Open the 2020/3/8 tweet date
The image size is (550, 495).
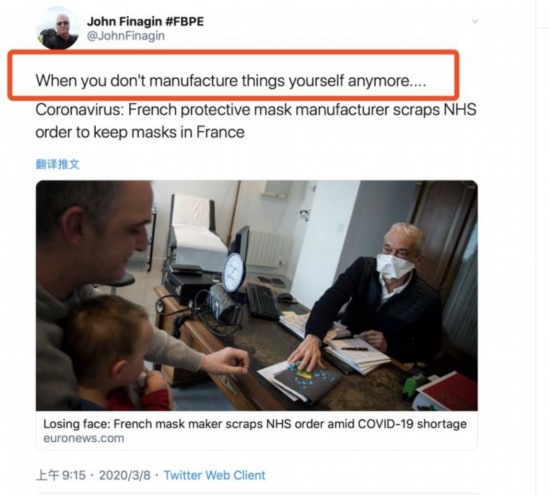125,475
